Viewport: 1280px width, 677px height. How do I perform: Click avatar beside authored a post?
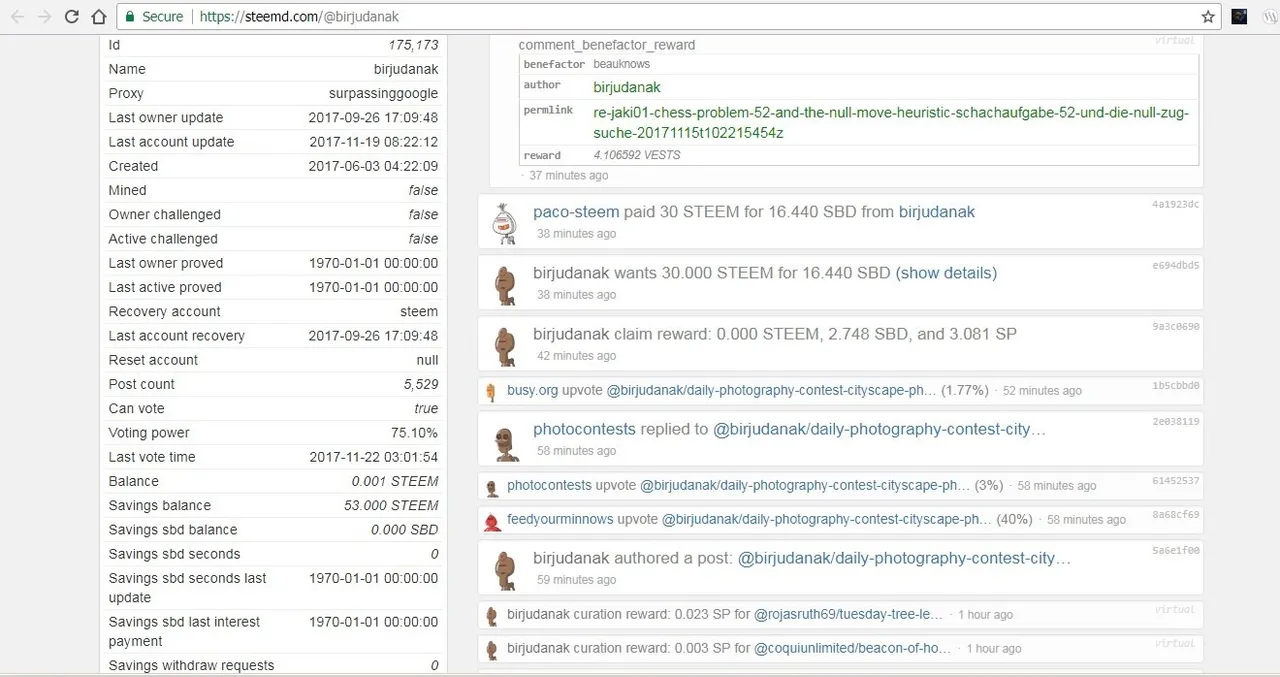click(x=506, y=569)
